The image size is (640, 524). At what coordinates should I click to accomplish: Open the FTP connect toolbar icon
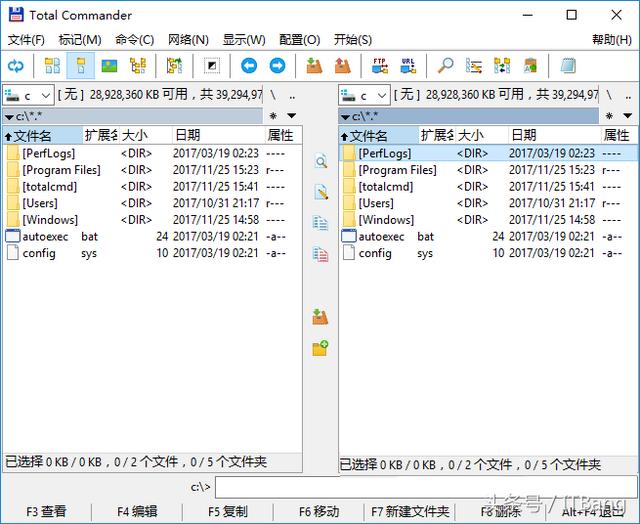[x=380, y=66]
